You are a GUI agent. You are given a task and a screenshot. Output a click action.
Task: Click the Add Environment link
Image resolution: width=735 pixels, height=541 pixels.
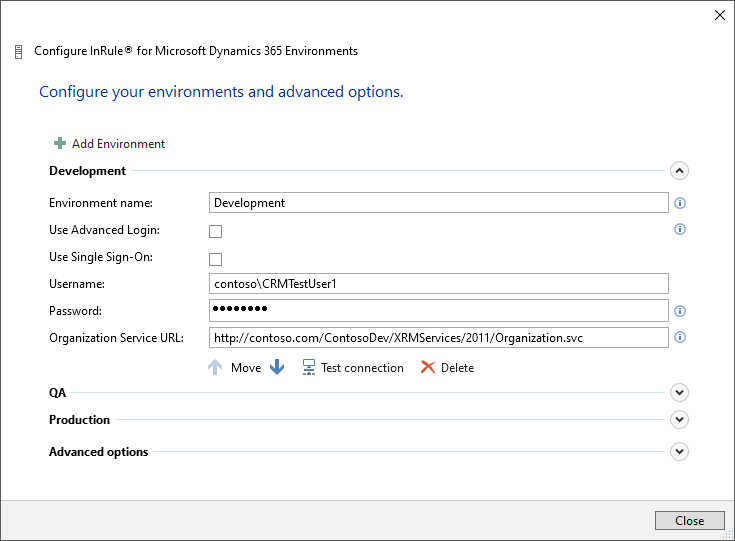coord(118,144)
